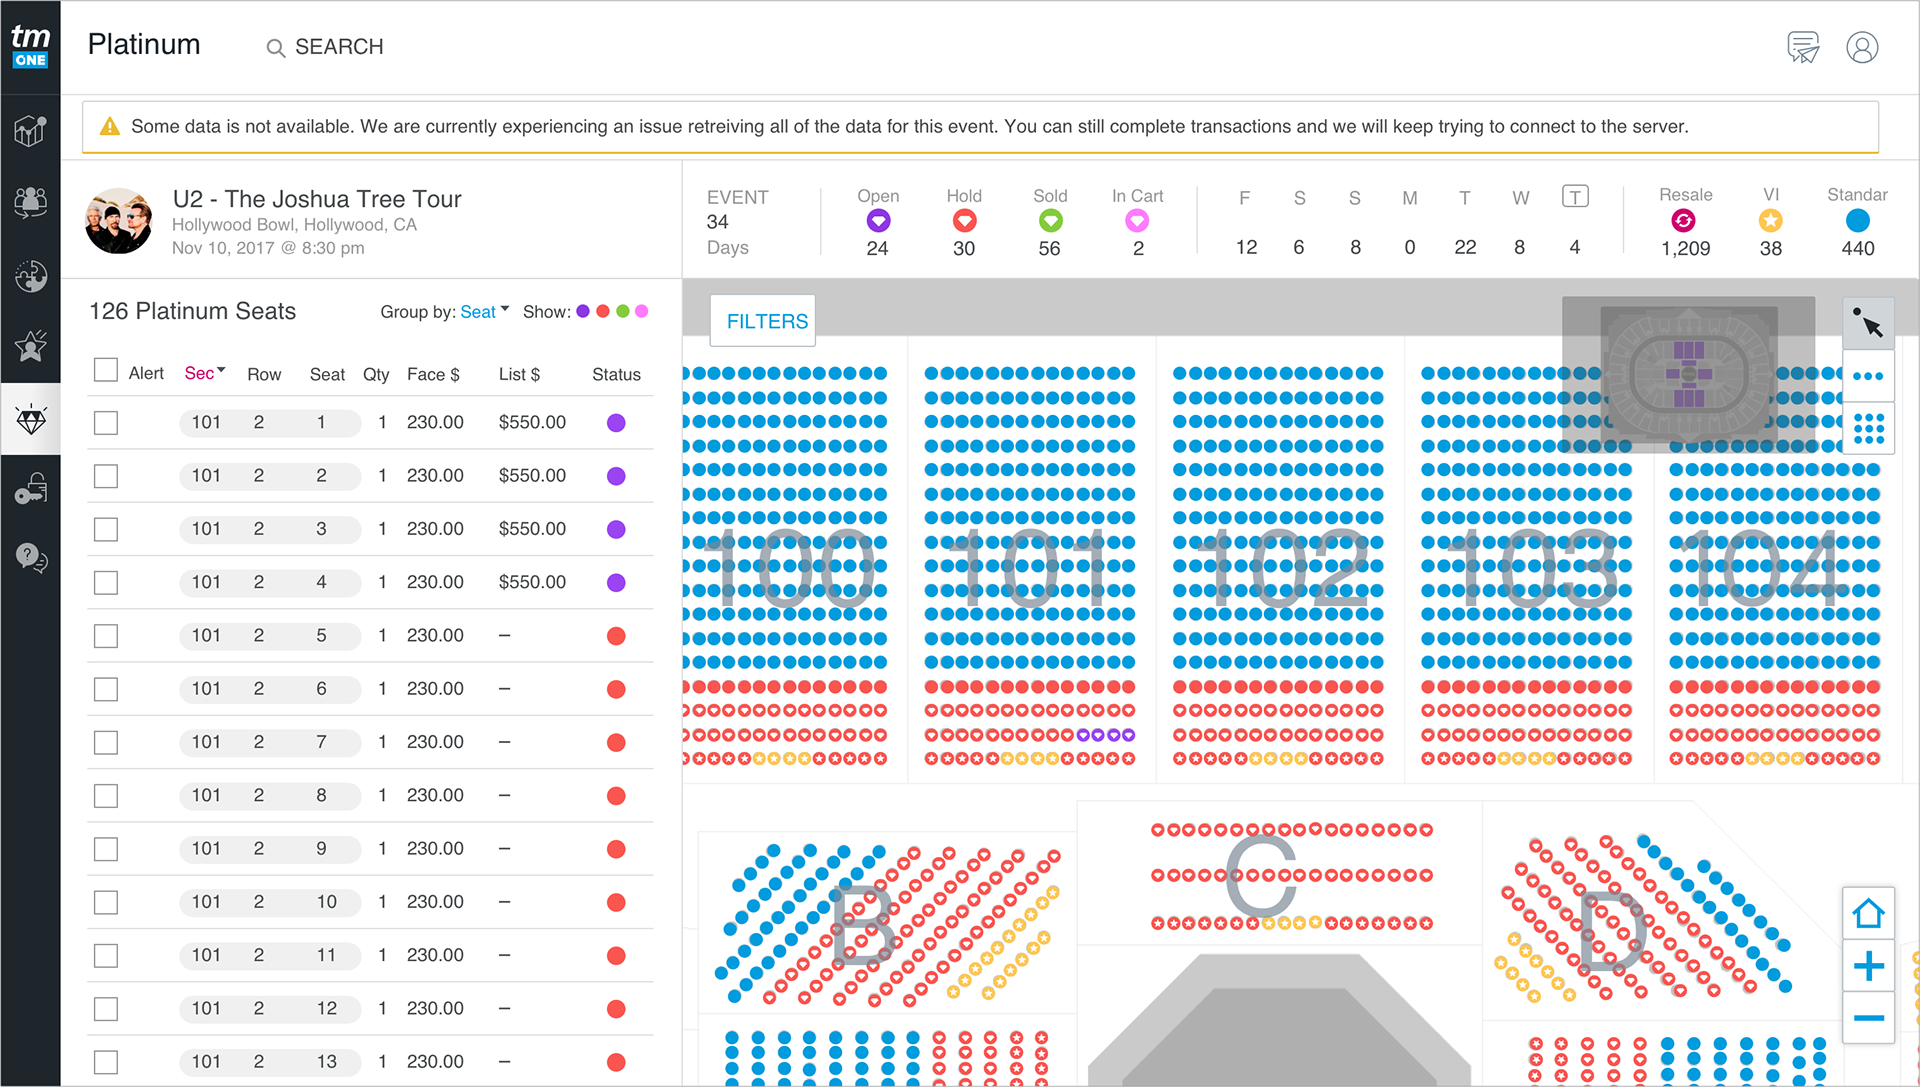The image size is (1920, 1087).
Task: Click the home reset map view icon
Action: click(x=1869, y=913)
